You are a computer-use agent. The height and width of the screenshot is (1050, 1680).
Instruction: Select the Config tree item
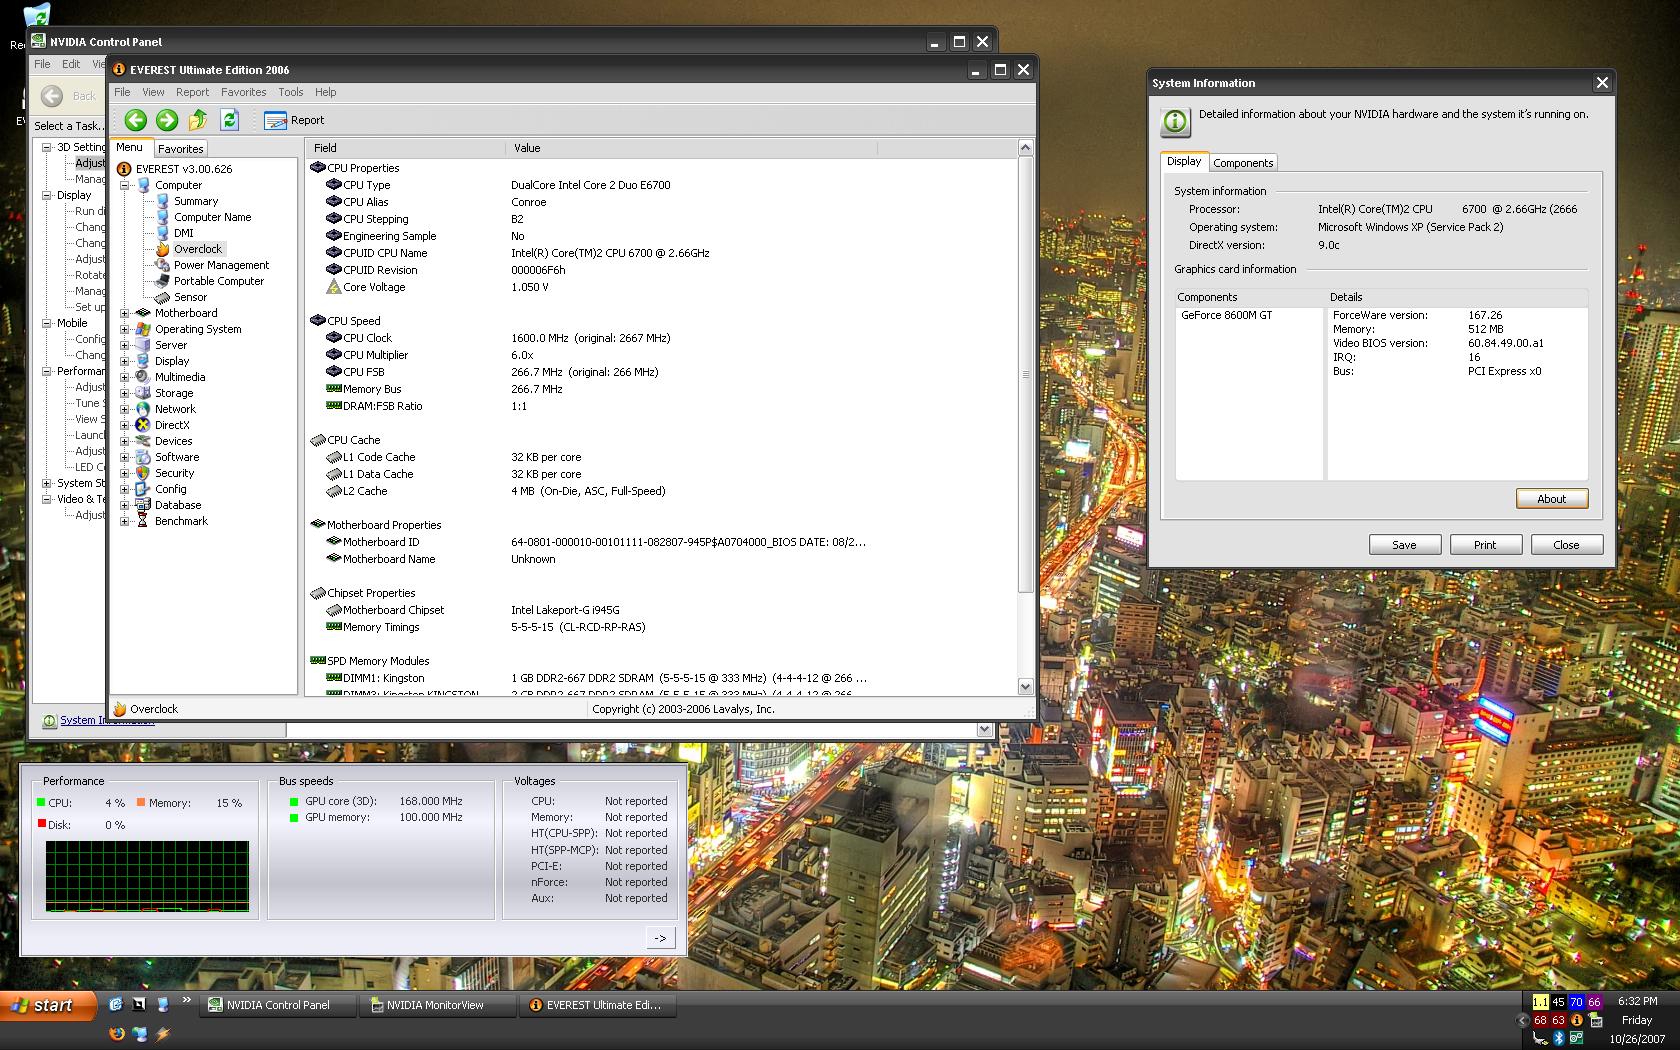tap(170, 489)
